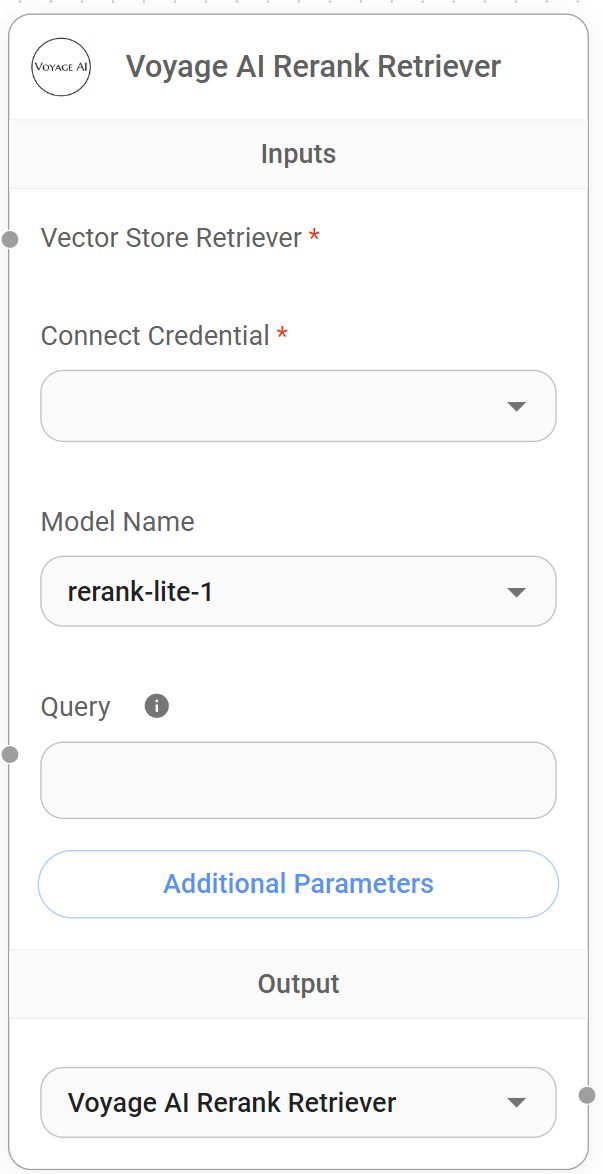Click the Query input anchor dot
The height and width of the screenshot is (1174, 603).
coord(10,754)
